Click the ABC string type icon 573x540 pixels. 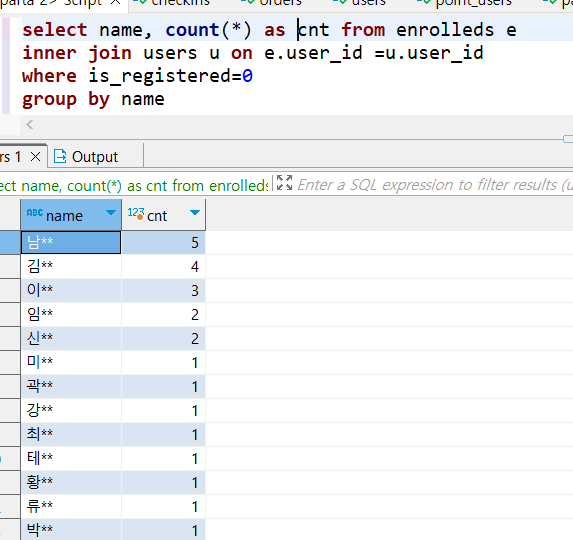(35, 212)
